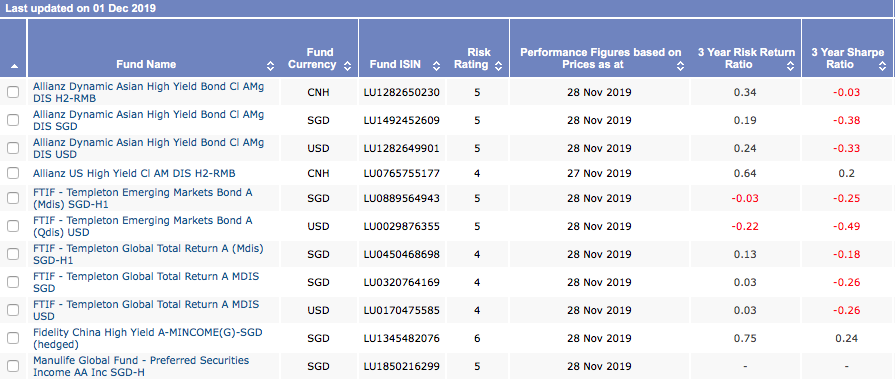Check Templeton Global Total Return SGD-H1 row

[13, 254]
